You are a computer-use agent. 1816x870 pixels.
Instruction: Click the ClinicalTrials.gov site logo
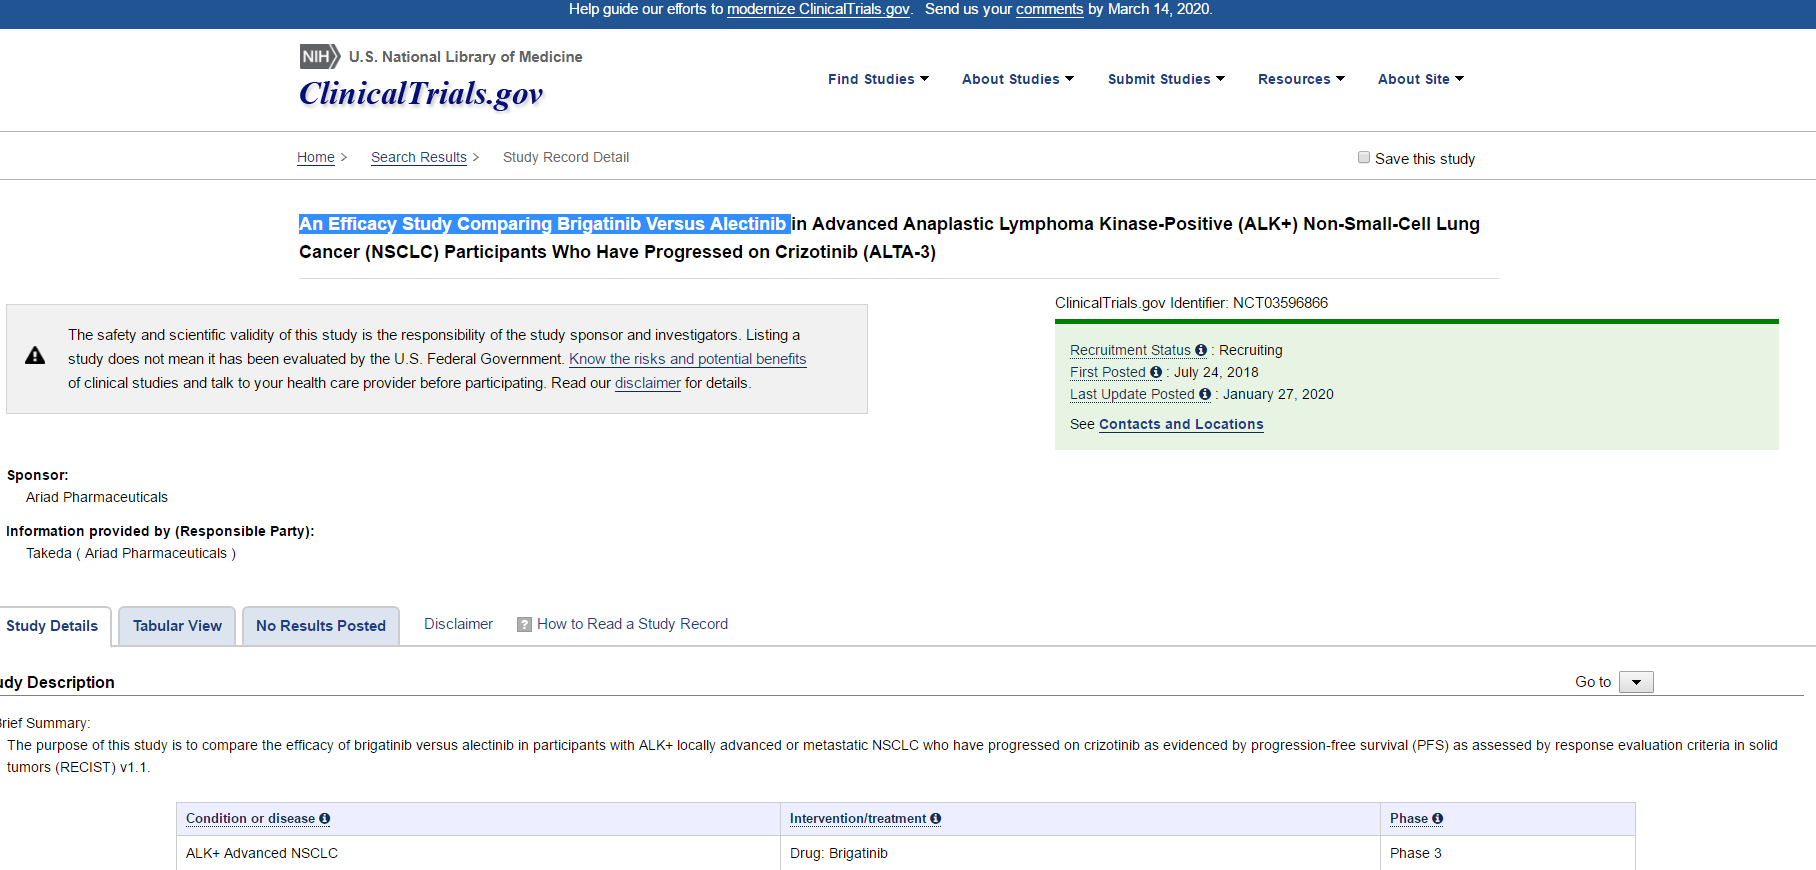[x=421, y=94]
